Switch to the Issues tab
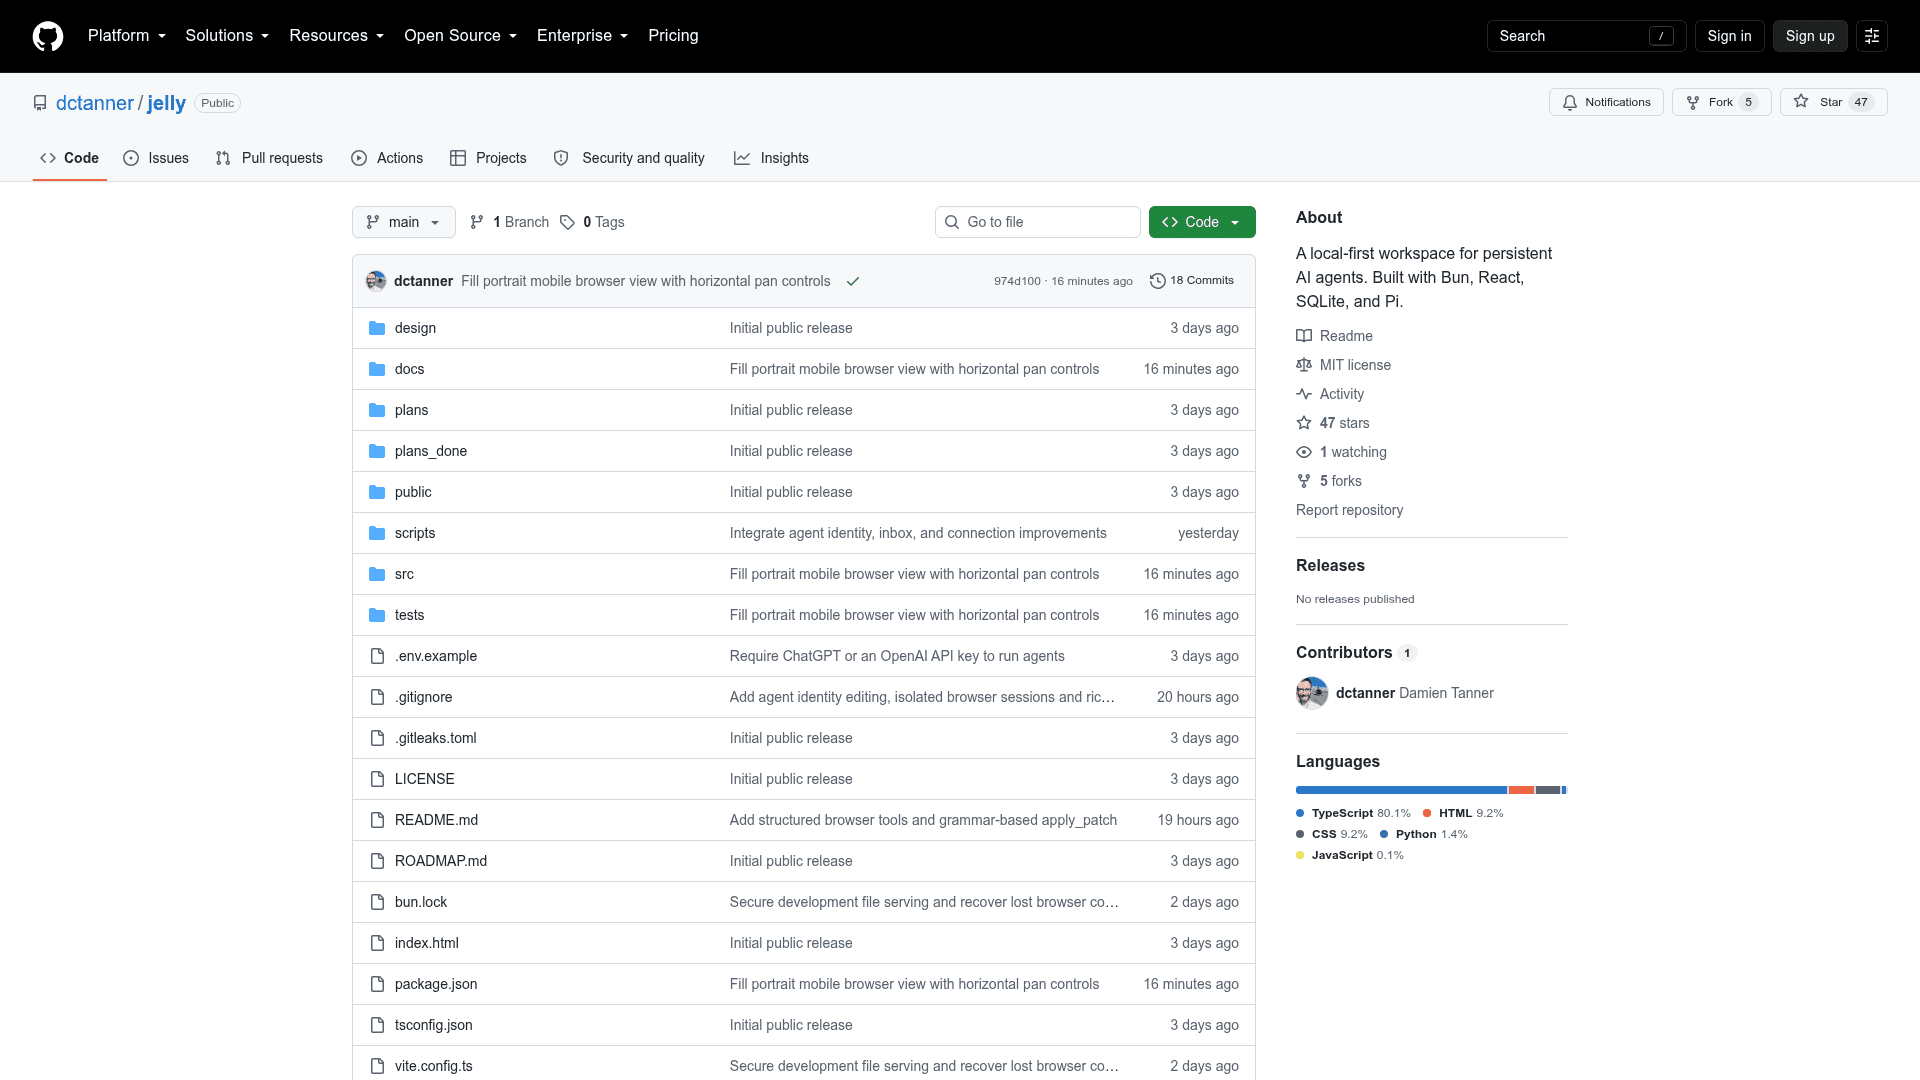Image resolution: width=1920 pixels, height=1080 pixels. [x=156, y=158]
